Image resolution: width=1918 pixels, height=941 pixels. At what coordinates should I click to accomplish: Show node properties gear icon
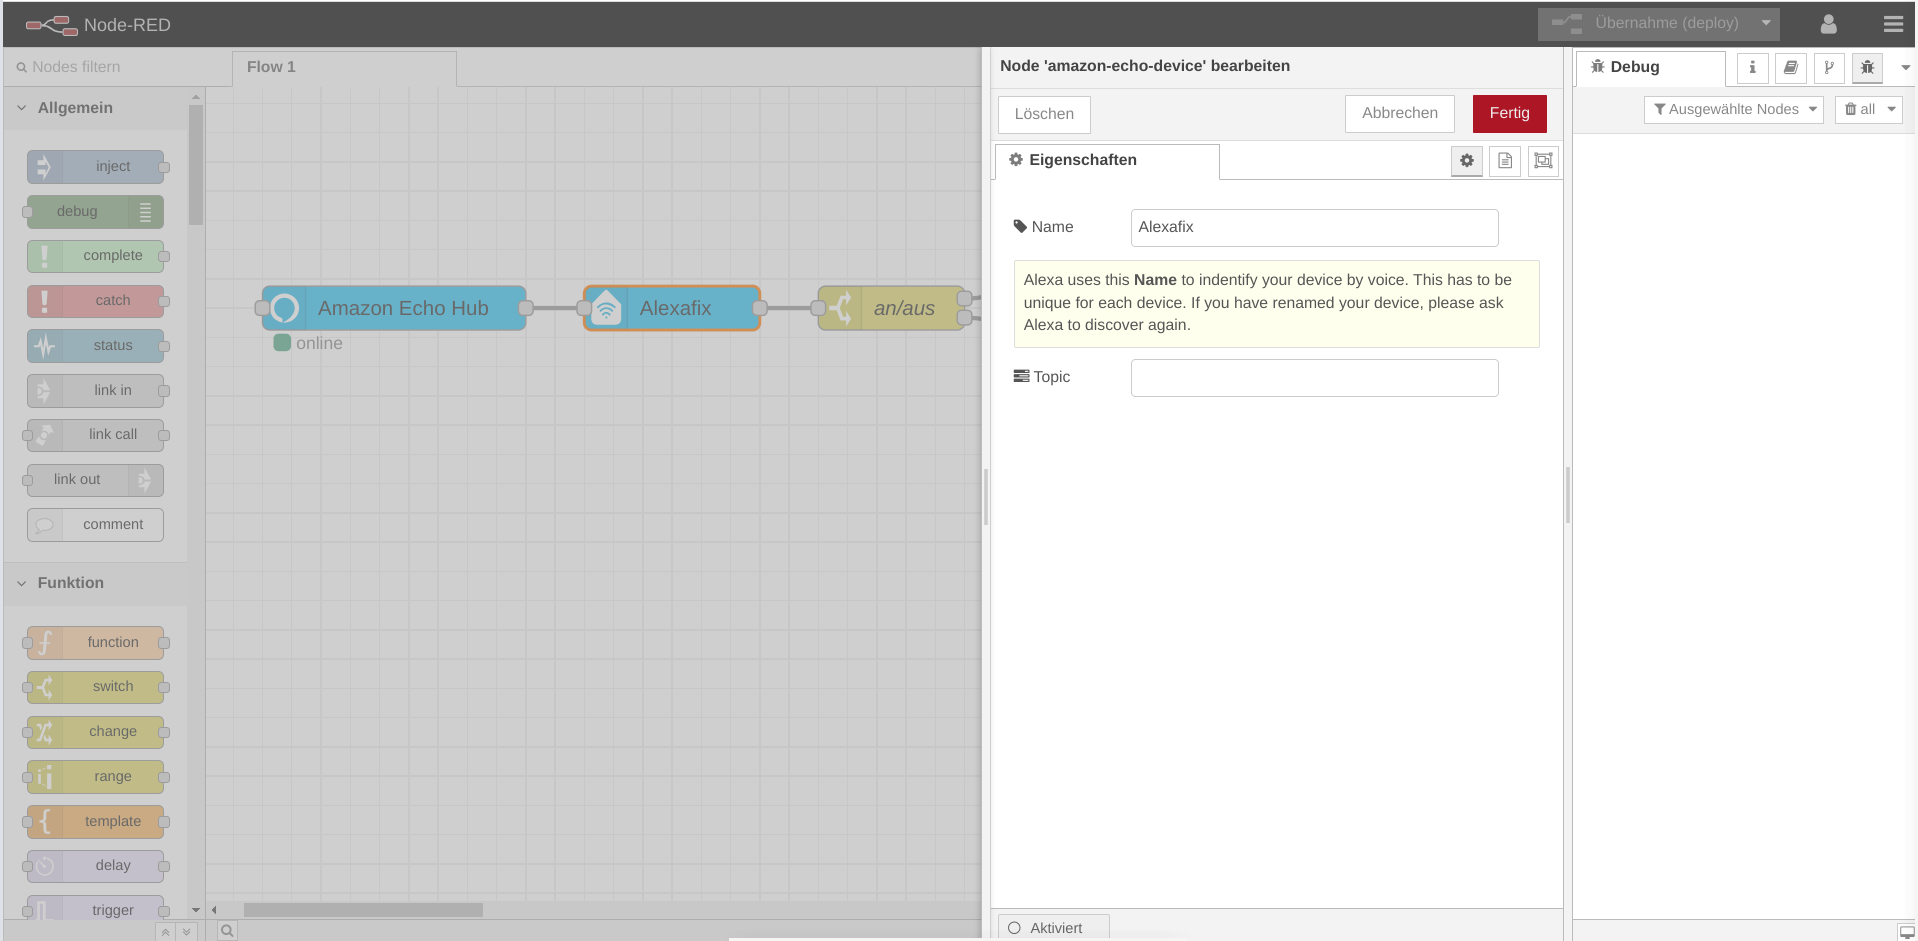[1467, 161]
